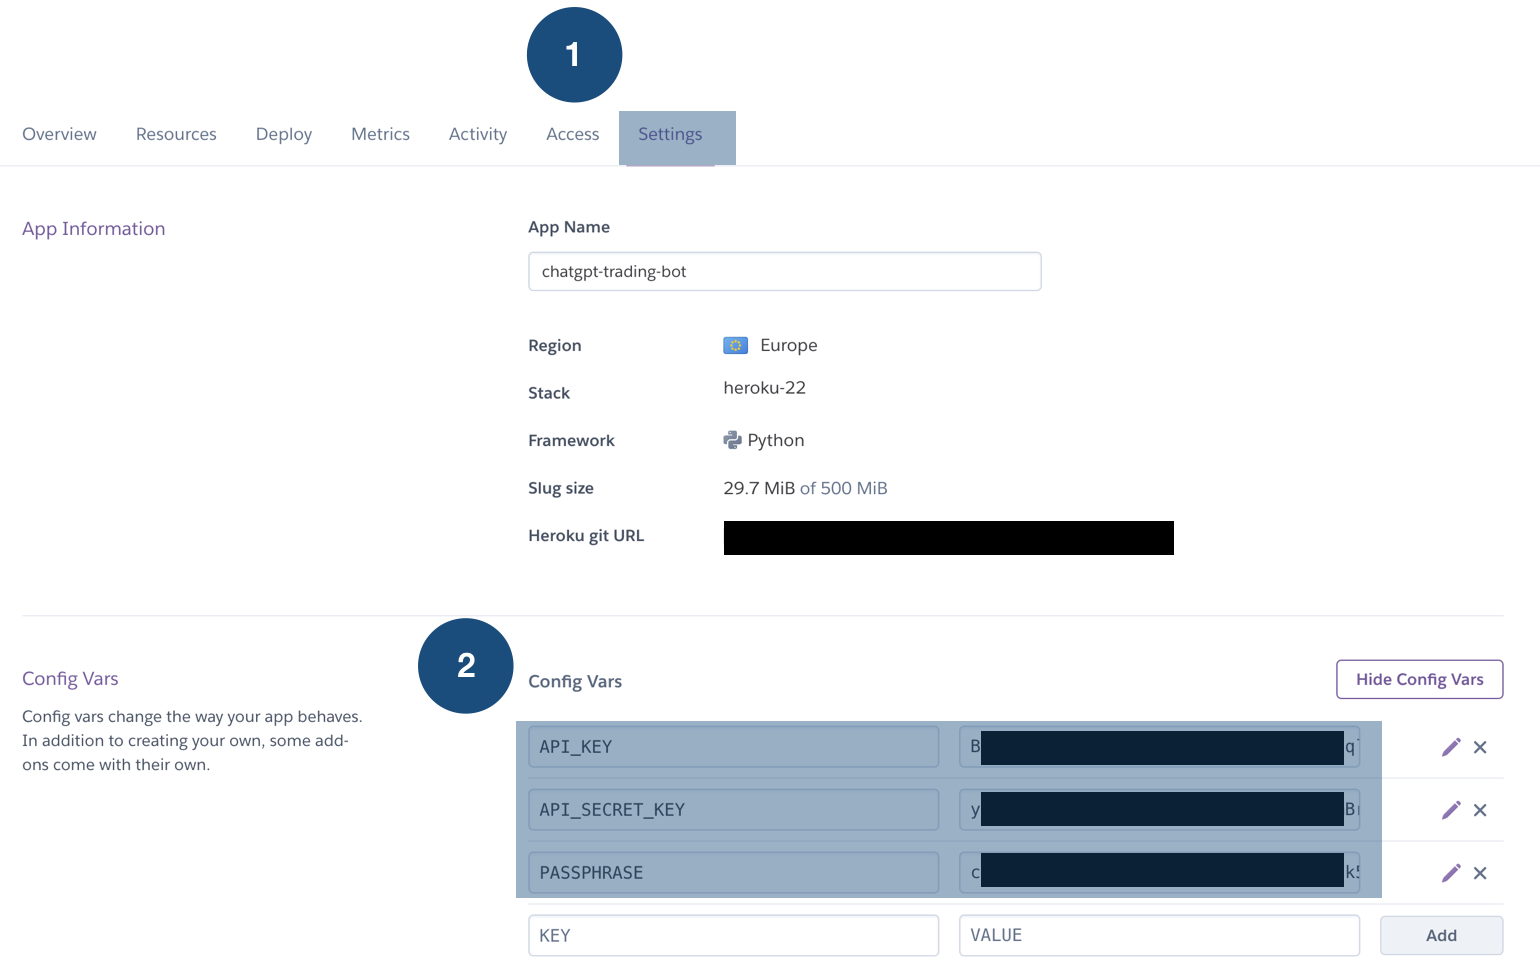Screen dimensions: 1540x980
Task: Open the Deploy tab
Action: point(283,133)
